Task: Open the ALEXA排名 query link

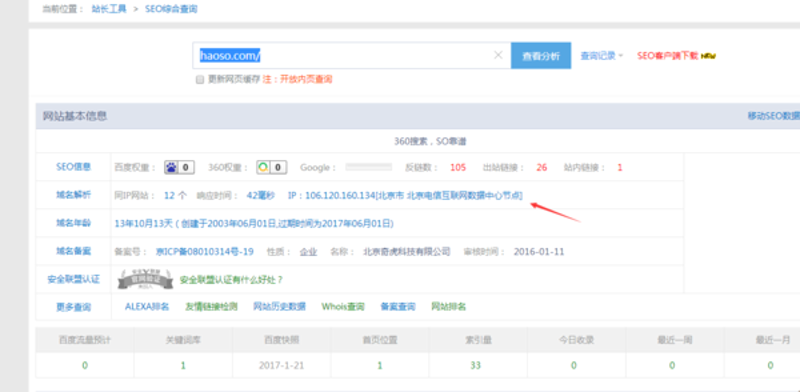Action: (x=147, y=307)
